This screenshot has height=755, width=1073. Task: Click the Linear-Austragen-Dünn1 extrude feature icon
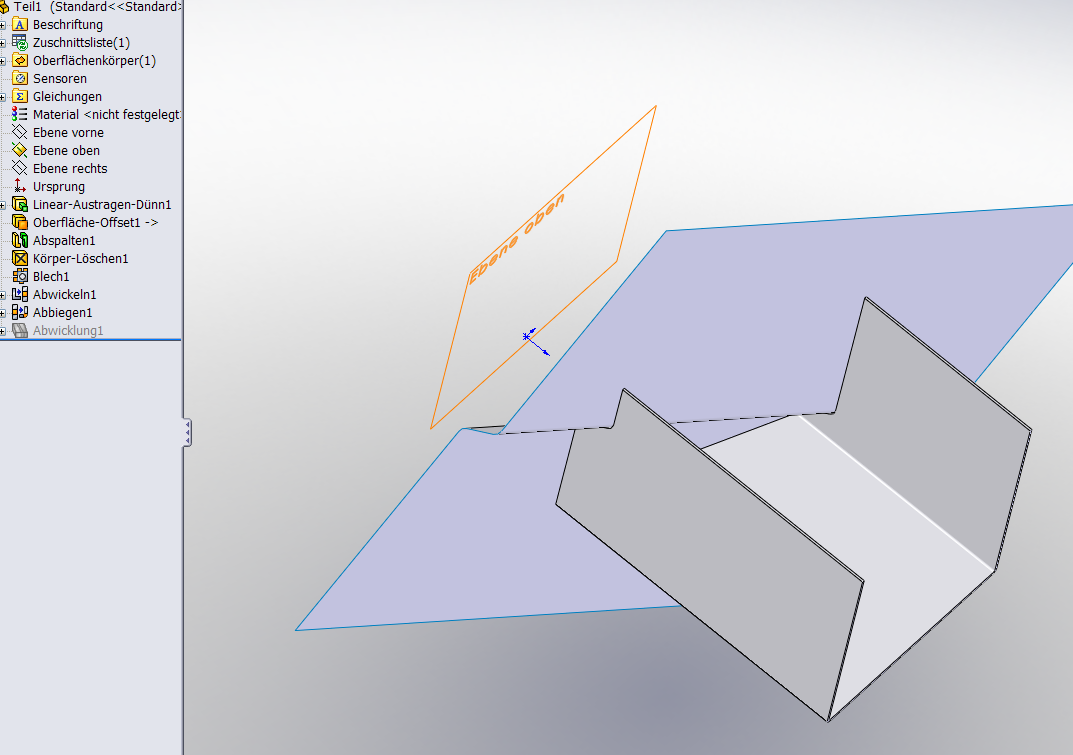pyautogui.click(x=20, y=205)
